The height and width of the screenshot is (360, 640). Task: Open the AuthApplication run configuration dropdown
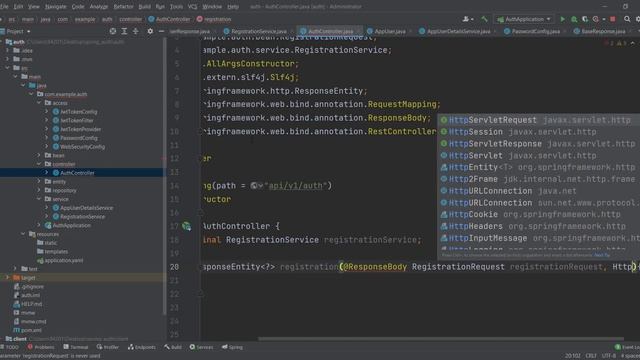(x=524, y=19)
